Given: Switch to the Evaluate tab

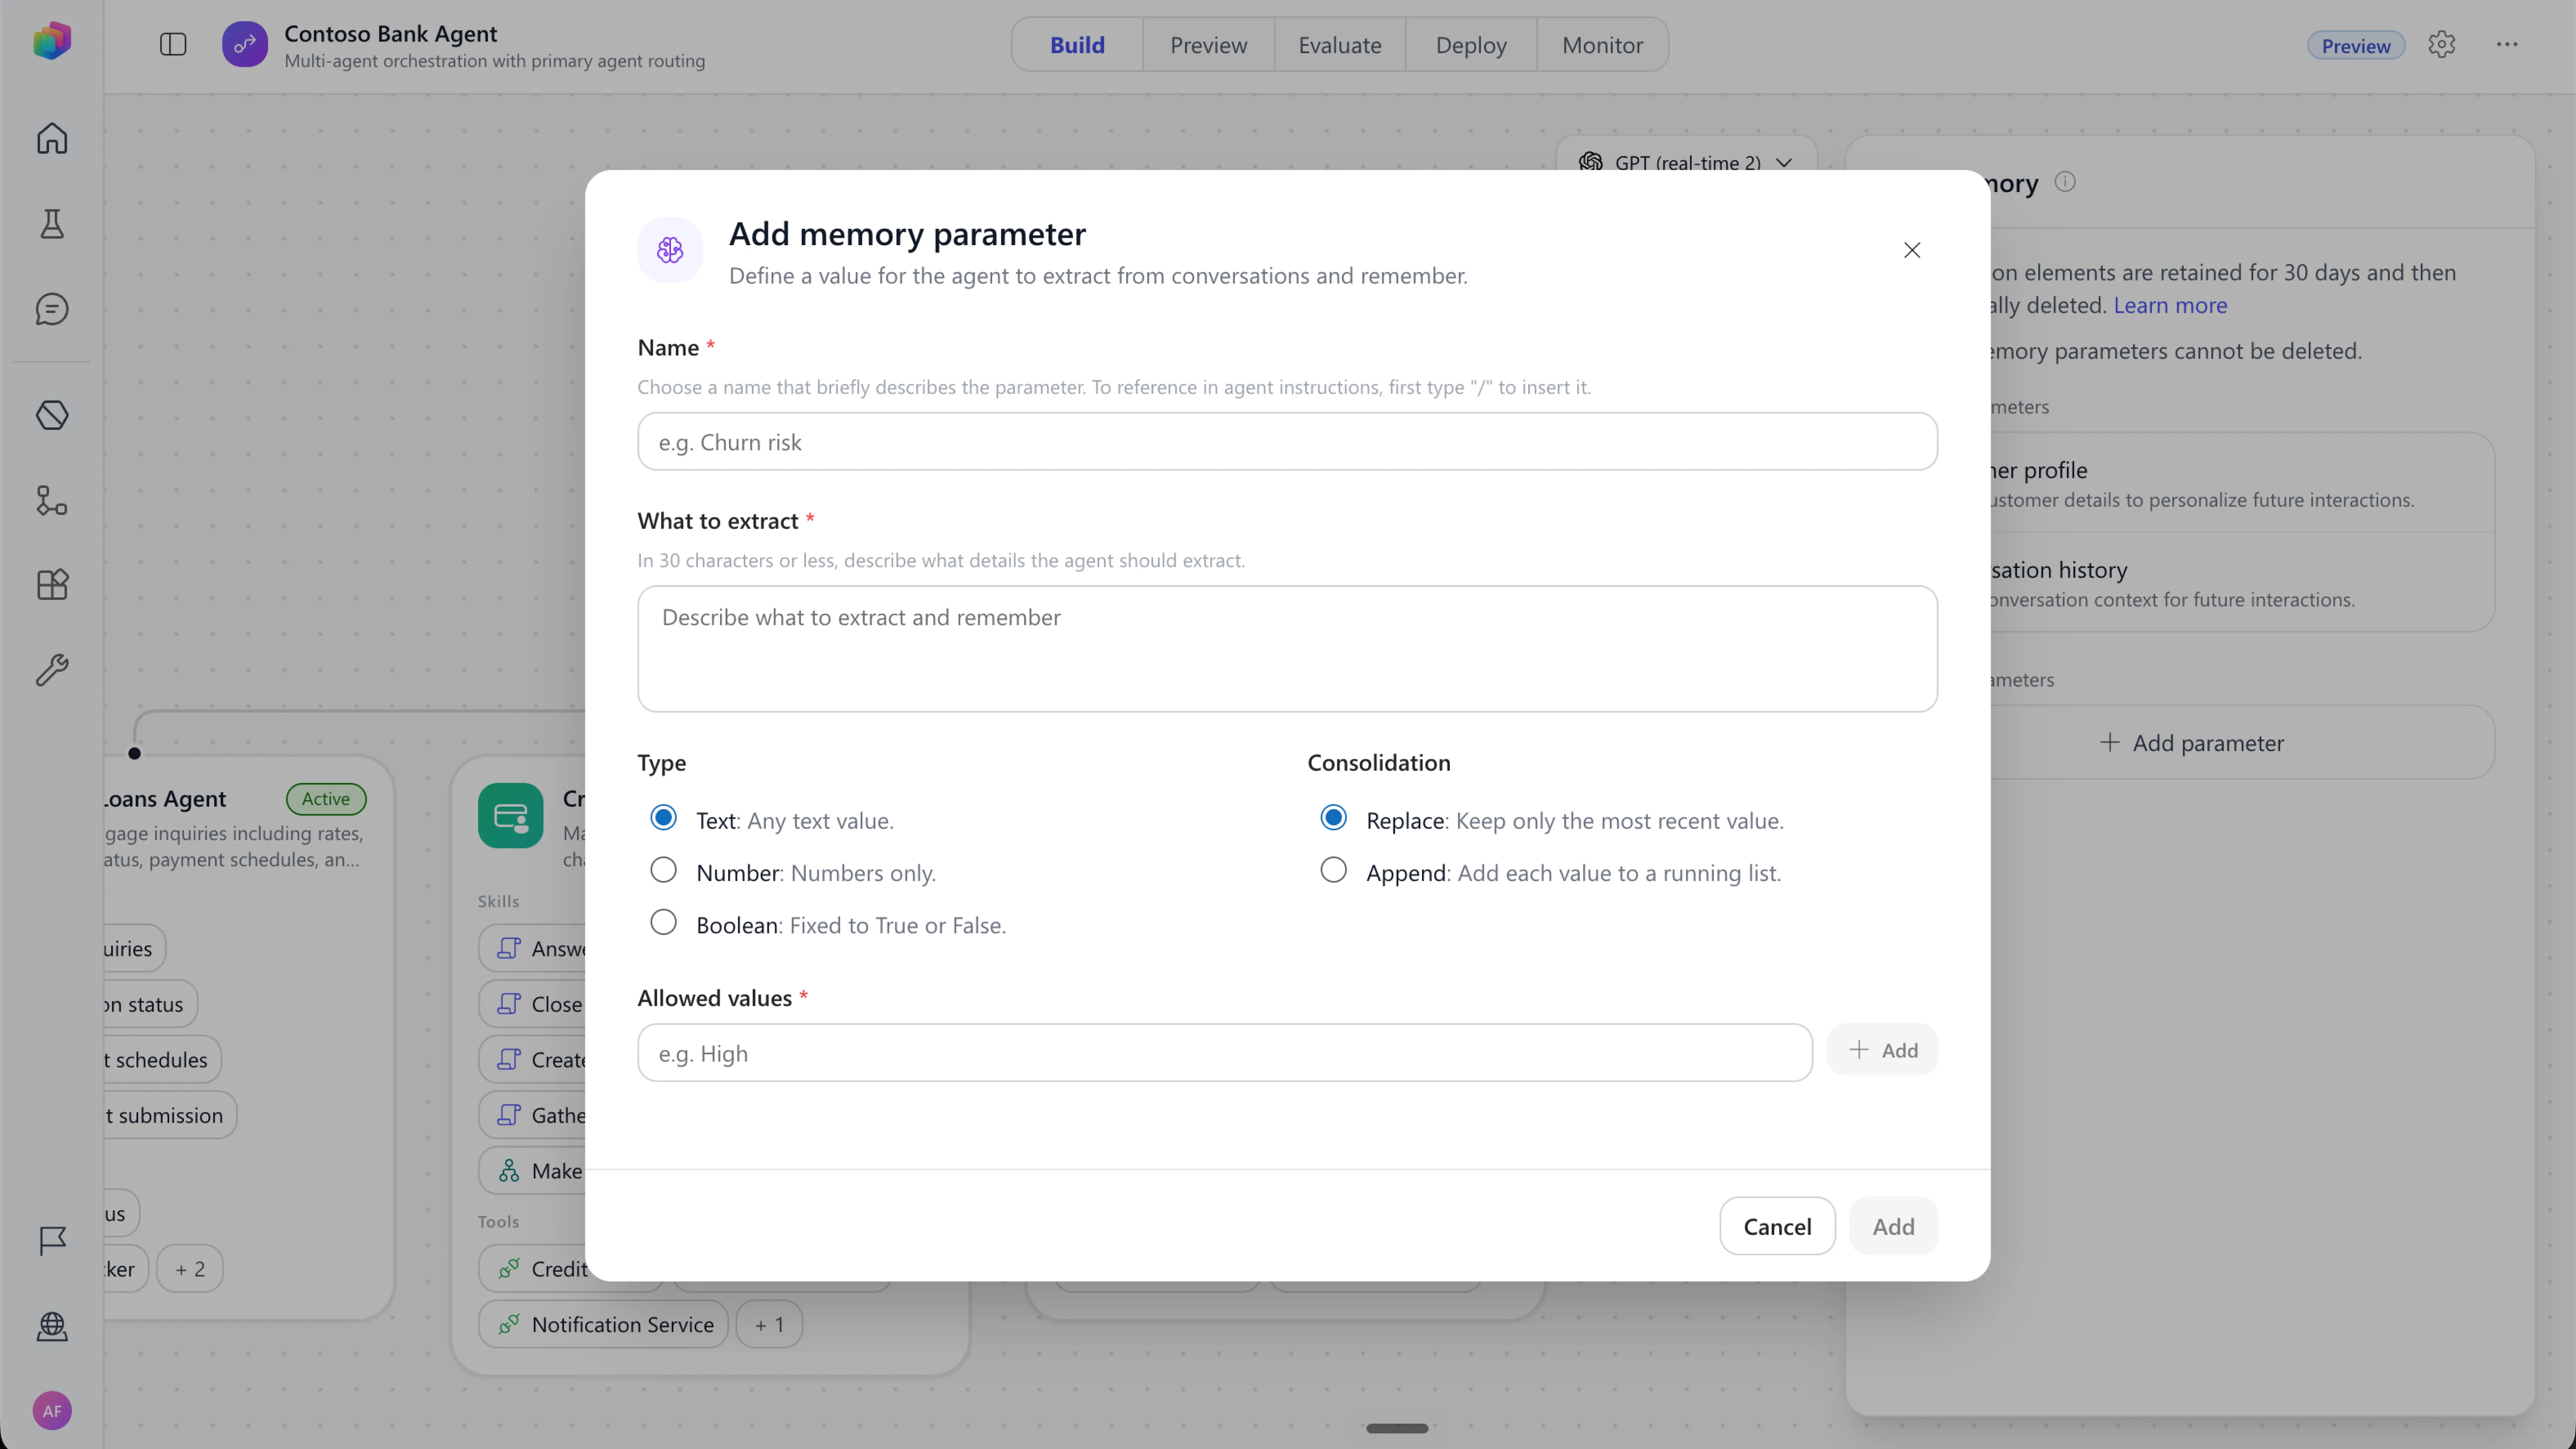Looking at the screenshot, I should 1340,45.
